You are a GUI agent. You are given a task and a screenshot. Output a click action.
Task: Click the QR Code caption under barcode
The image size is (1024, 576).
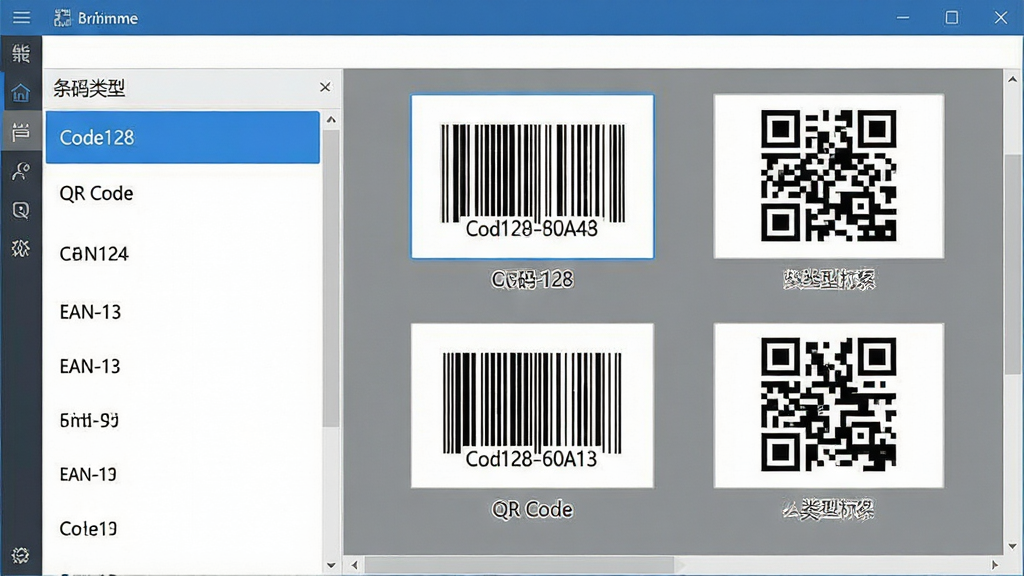tap(532, 509)
